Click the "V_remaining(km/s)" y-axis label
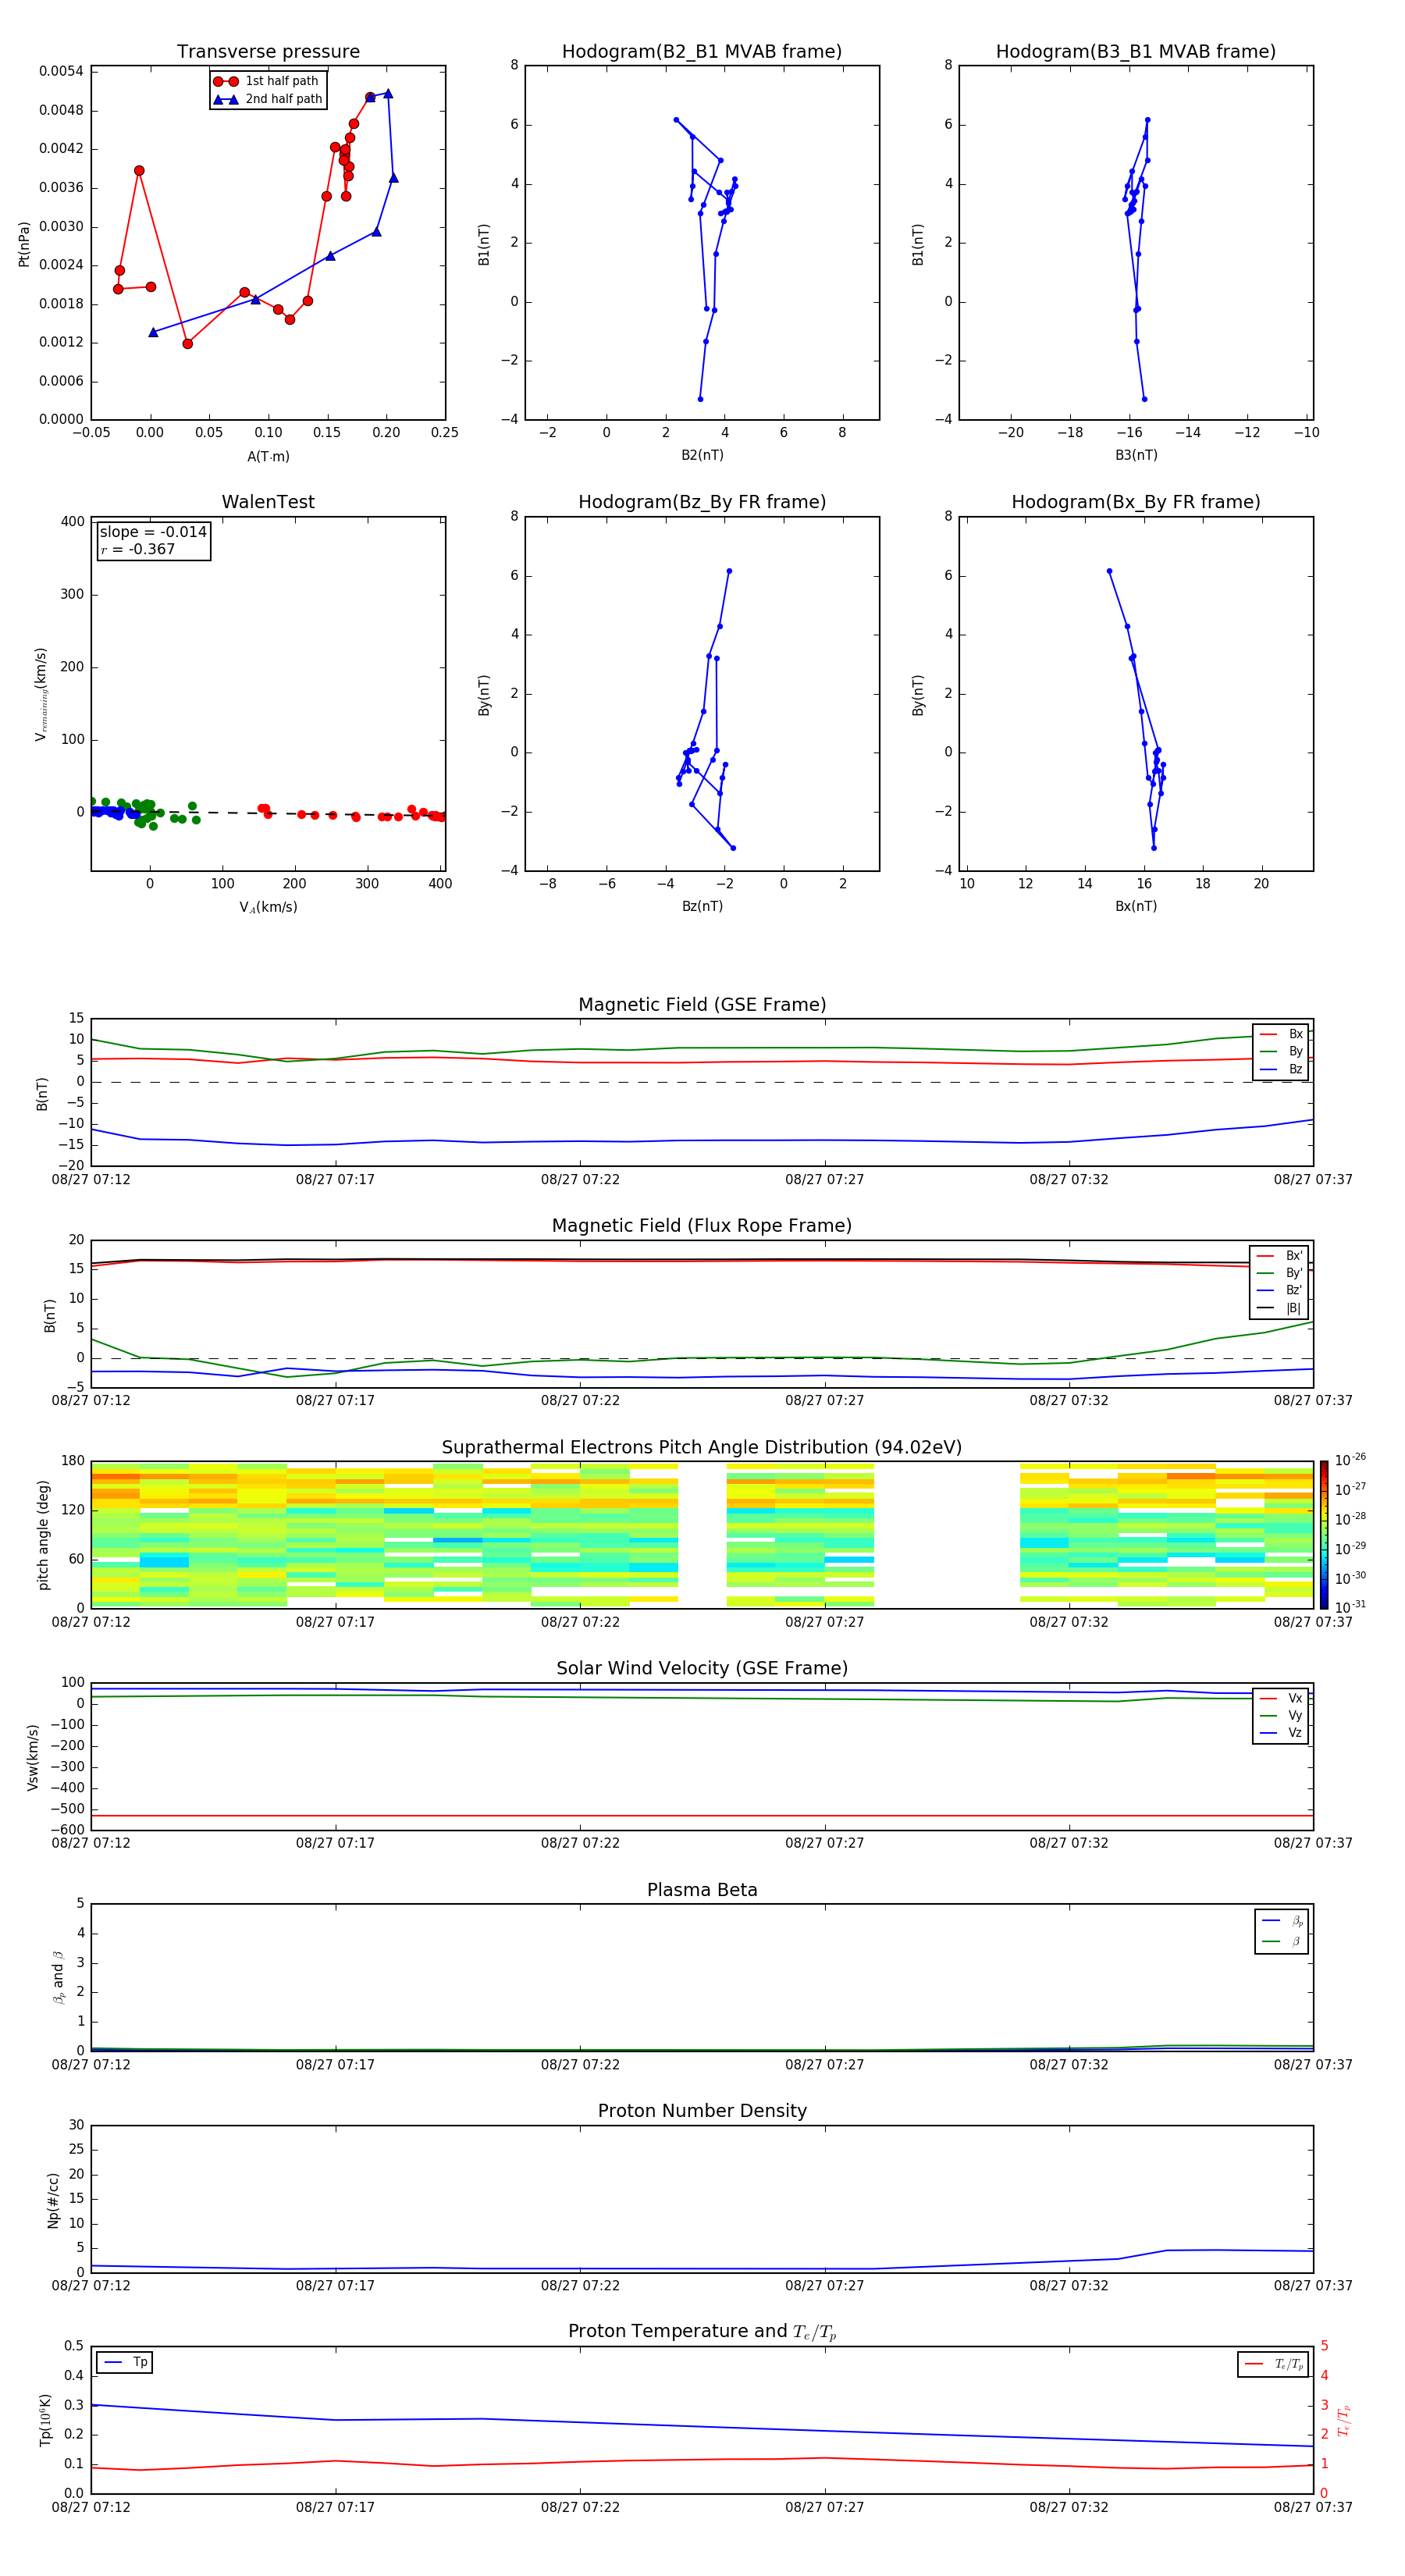Image resolution: width=1405 pixels, height=2576 pixels. (41, 694)
